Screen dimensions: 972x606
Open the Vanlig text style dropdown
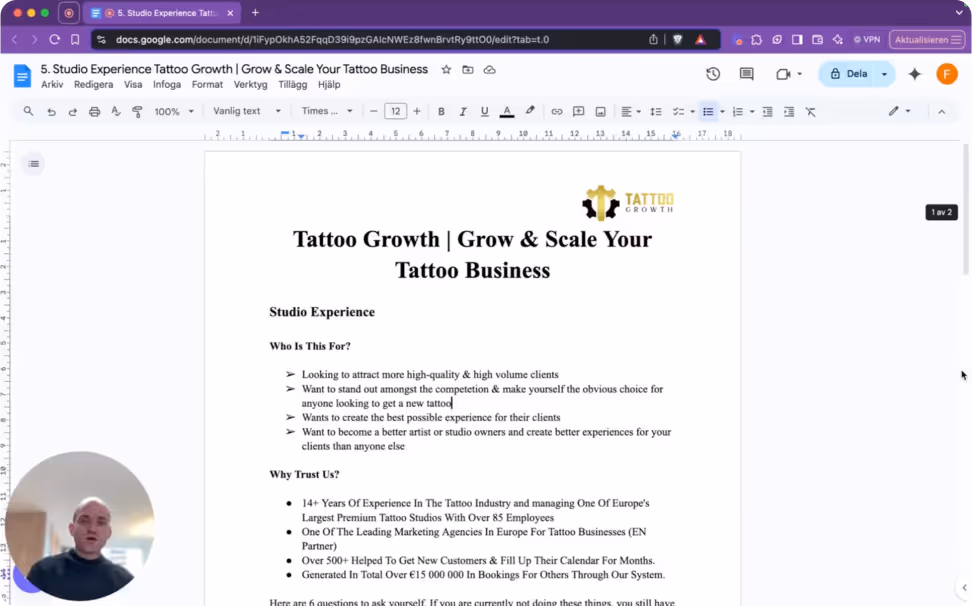[x=247, y=111]
